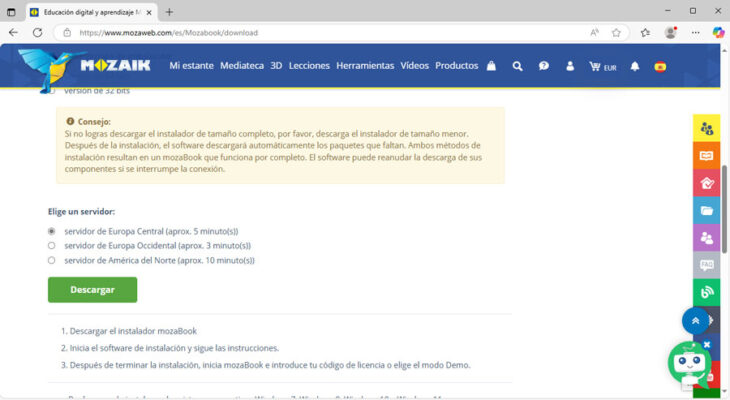The height and width of the screenshot is (400, 730).
Task: Close the chatbot with its small X
Action: click(x=707, y=345)
